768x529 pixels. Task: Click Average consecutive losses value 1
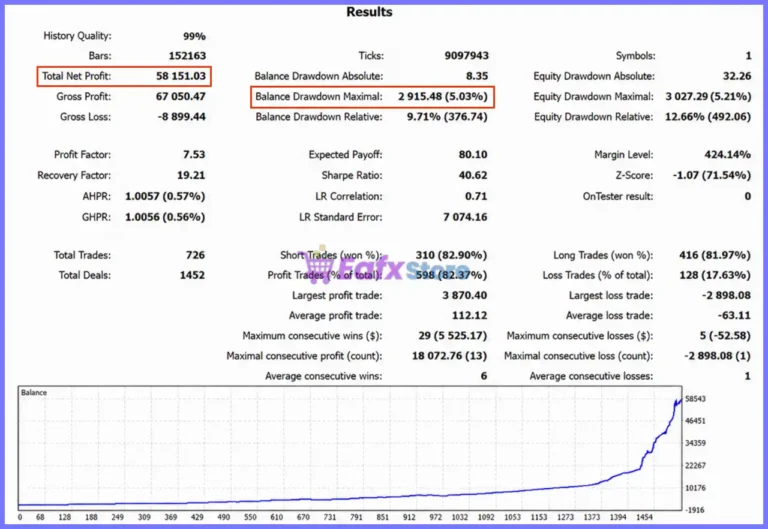[748, 376]
